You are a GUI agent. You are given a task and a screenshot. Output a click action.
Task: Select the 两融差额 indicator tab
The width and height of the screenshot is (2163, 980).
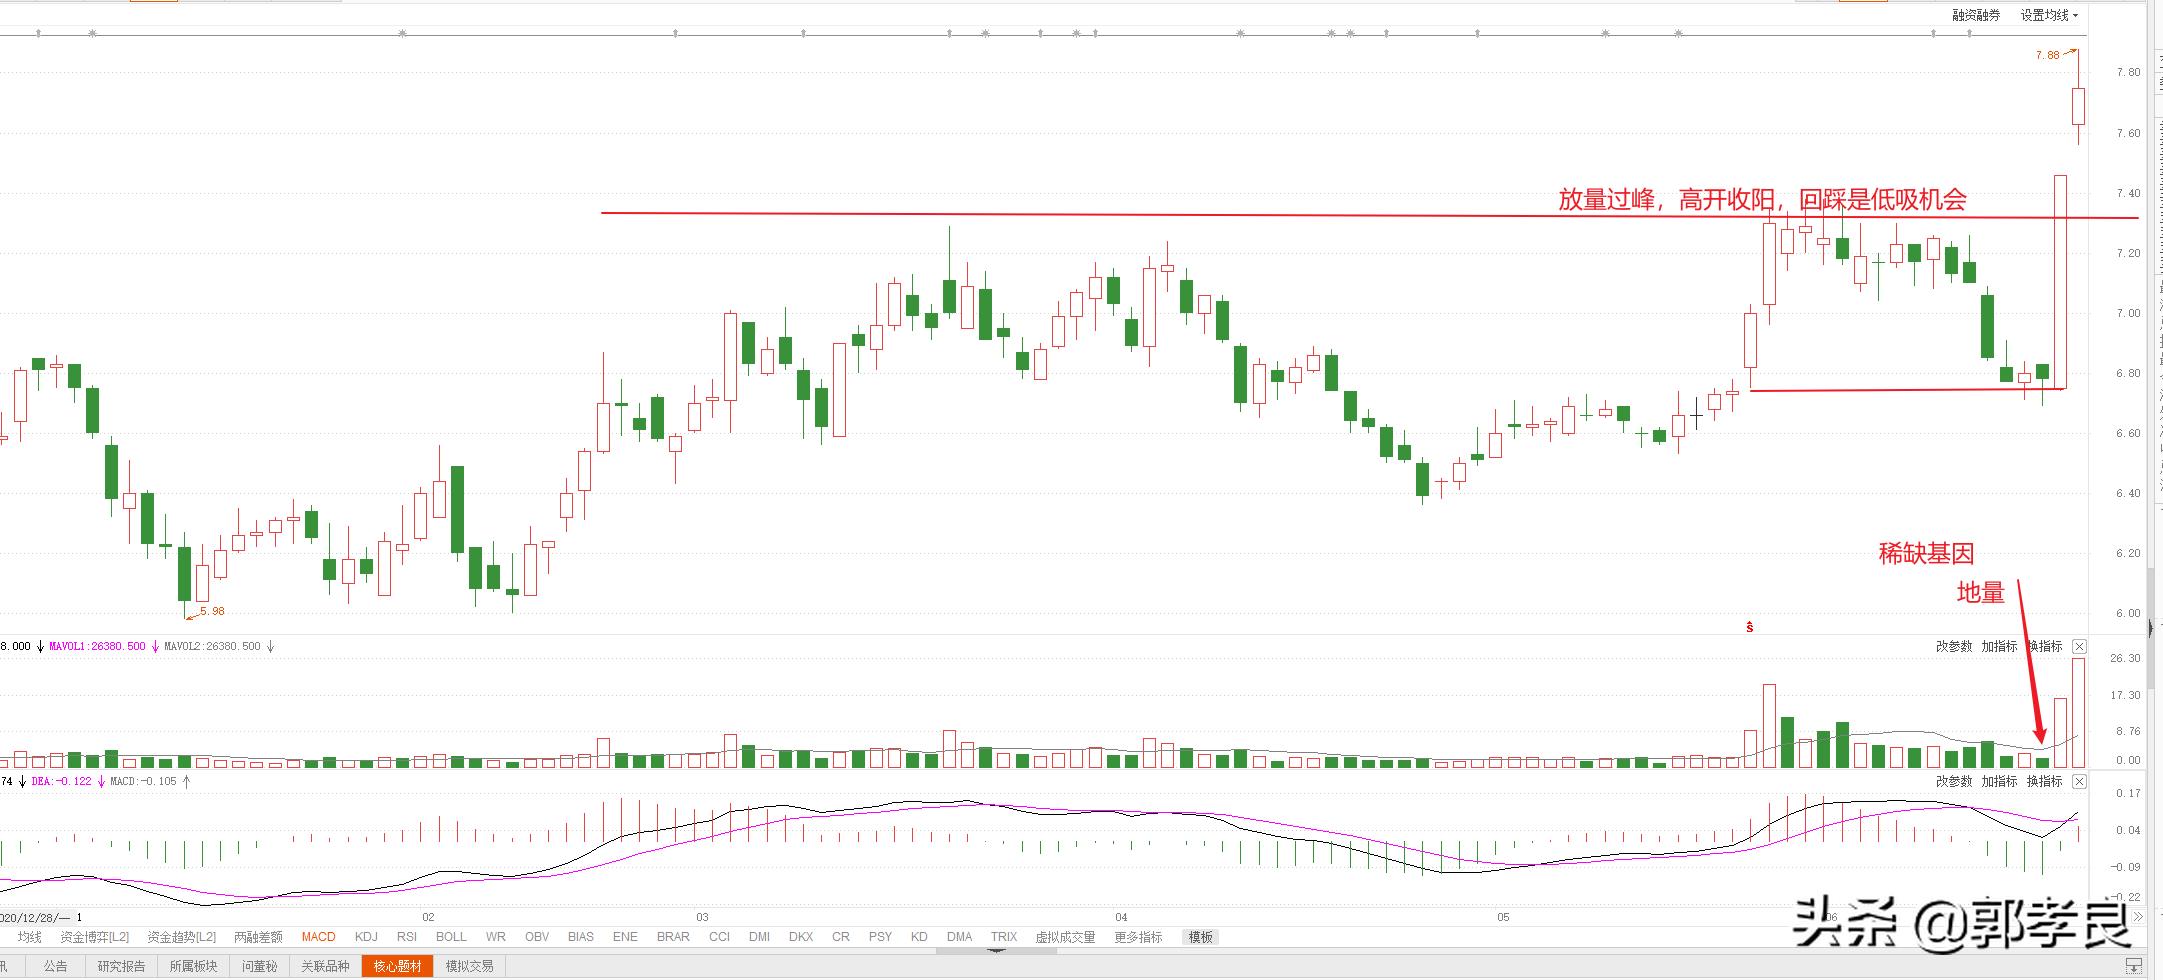tap(258, 937)
